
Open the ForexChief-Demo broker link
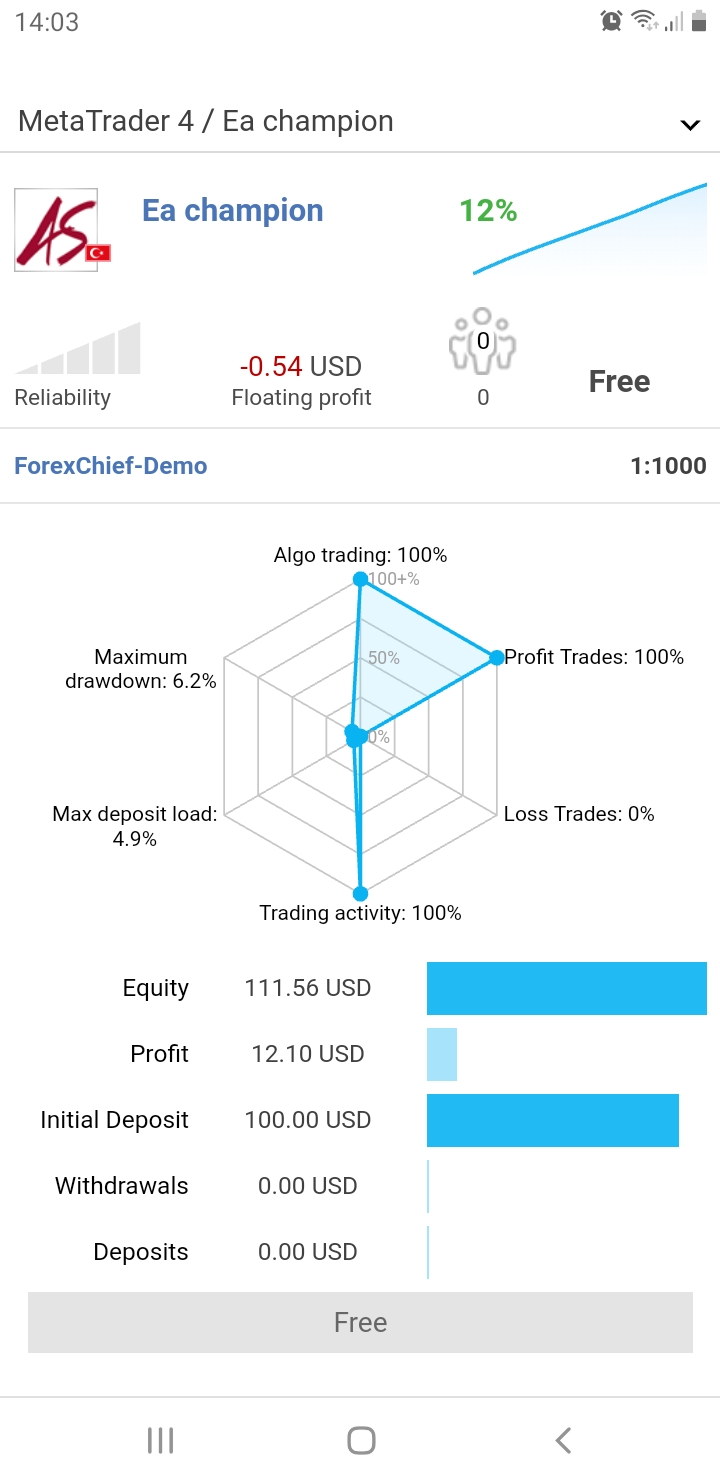[x=111, y=466]
